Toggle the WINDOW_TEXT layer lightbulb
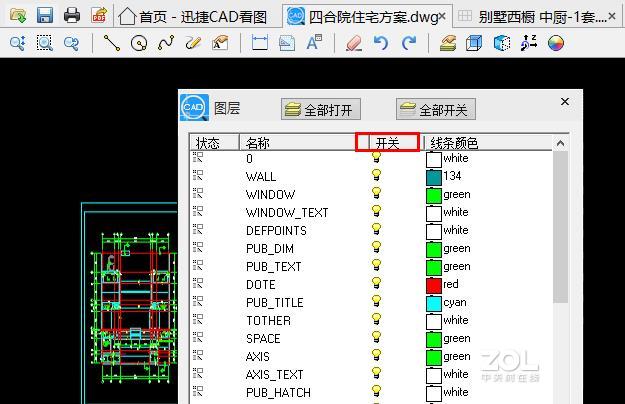625x404 pixels. point(376,211)
